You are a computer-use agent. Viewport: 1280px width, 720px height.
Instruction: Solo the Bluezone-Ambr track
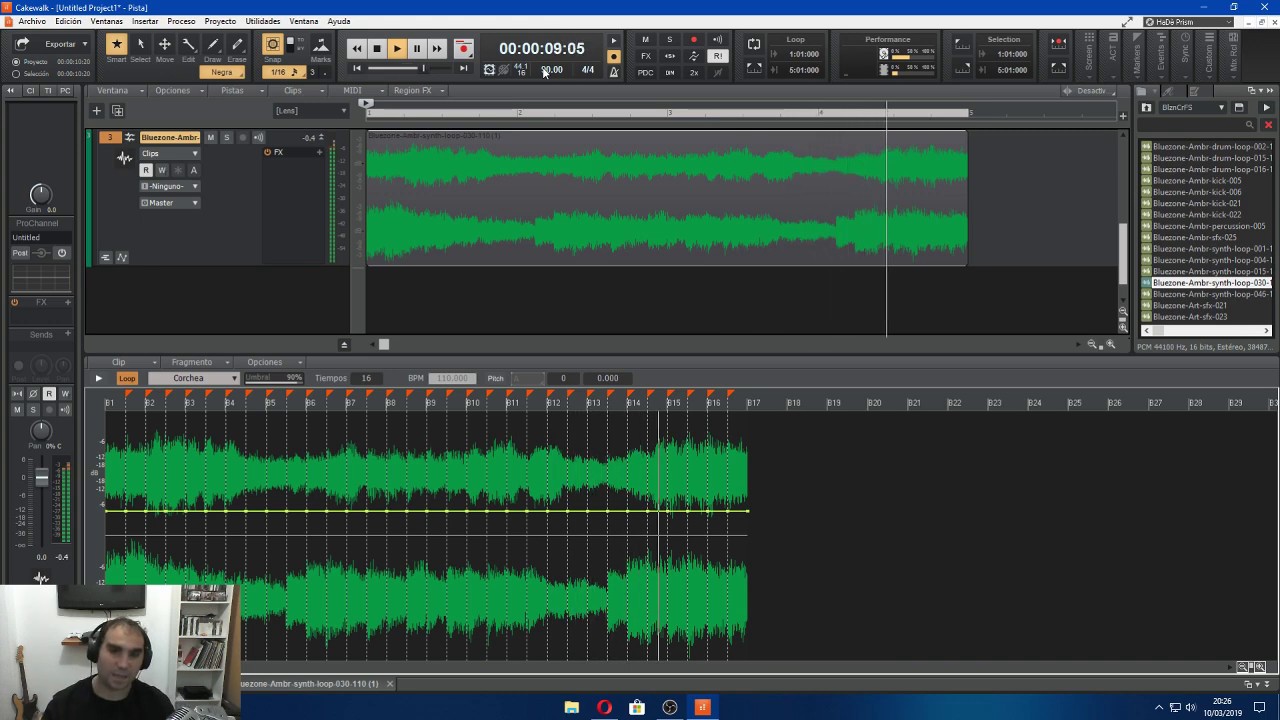[x=226, y=137]
